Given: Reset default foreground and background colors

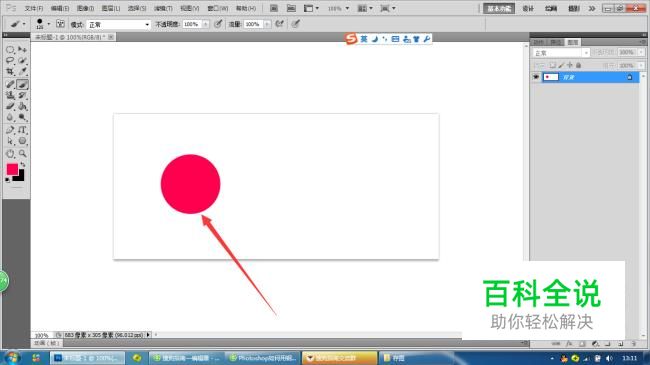Looking at the screenshot, I should (7, 180).
